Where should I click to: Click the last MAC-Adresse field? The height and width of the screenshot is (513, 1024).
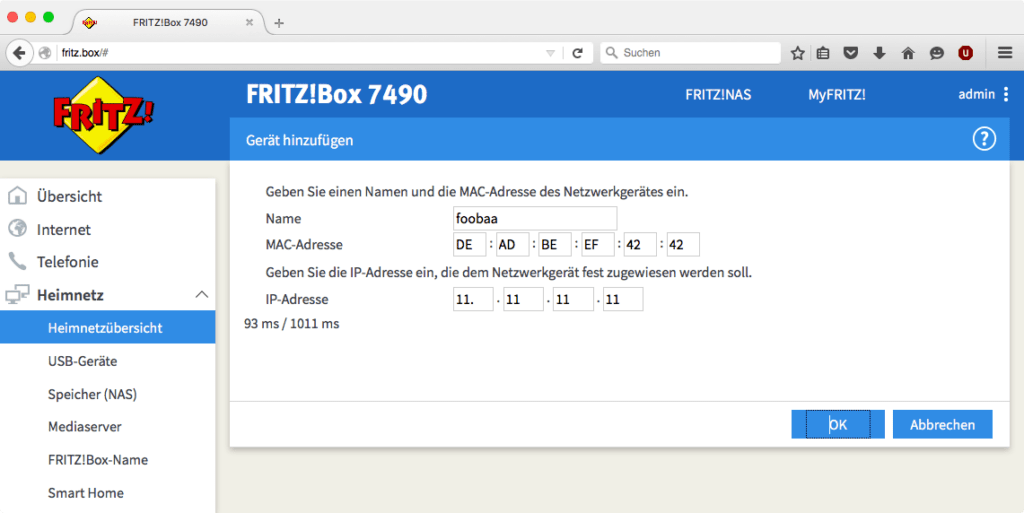(x=683, y=245)
